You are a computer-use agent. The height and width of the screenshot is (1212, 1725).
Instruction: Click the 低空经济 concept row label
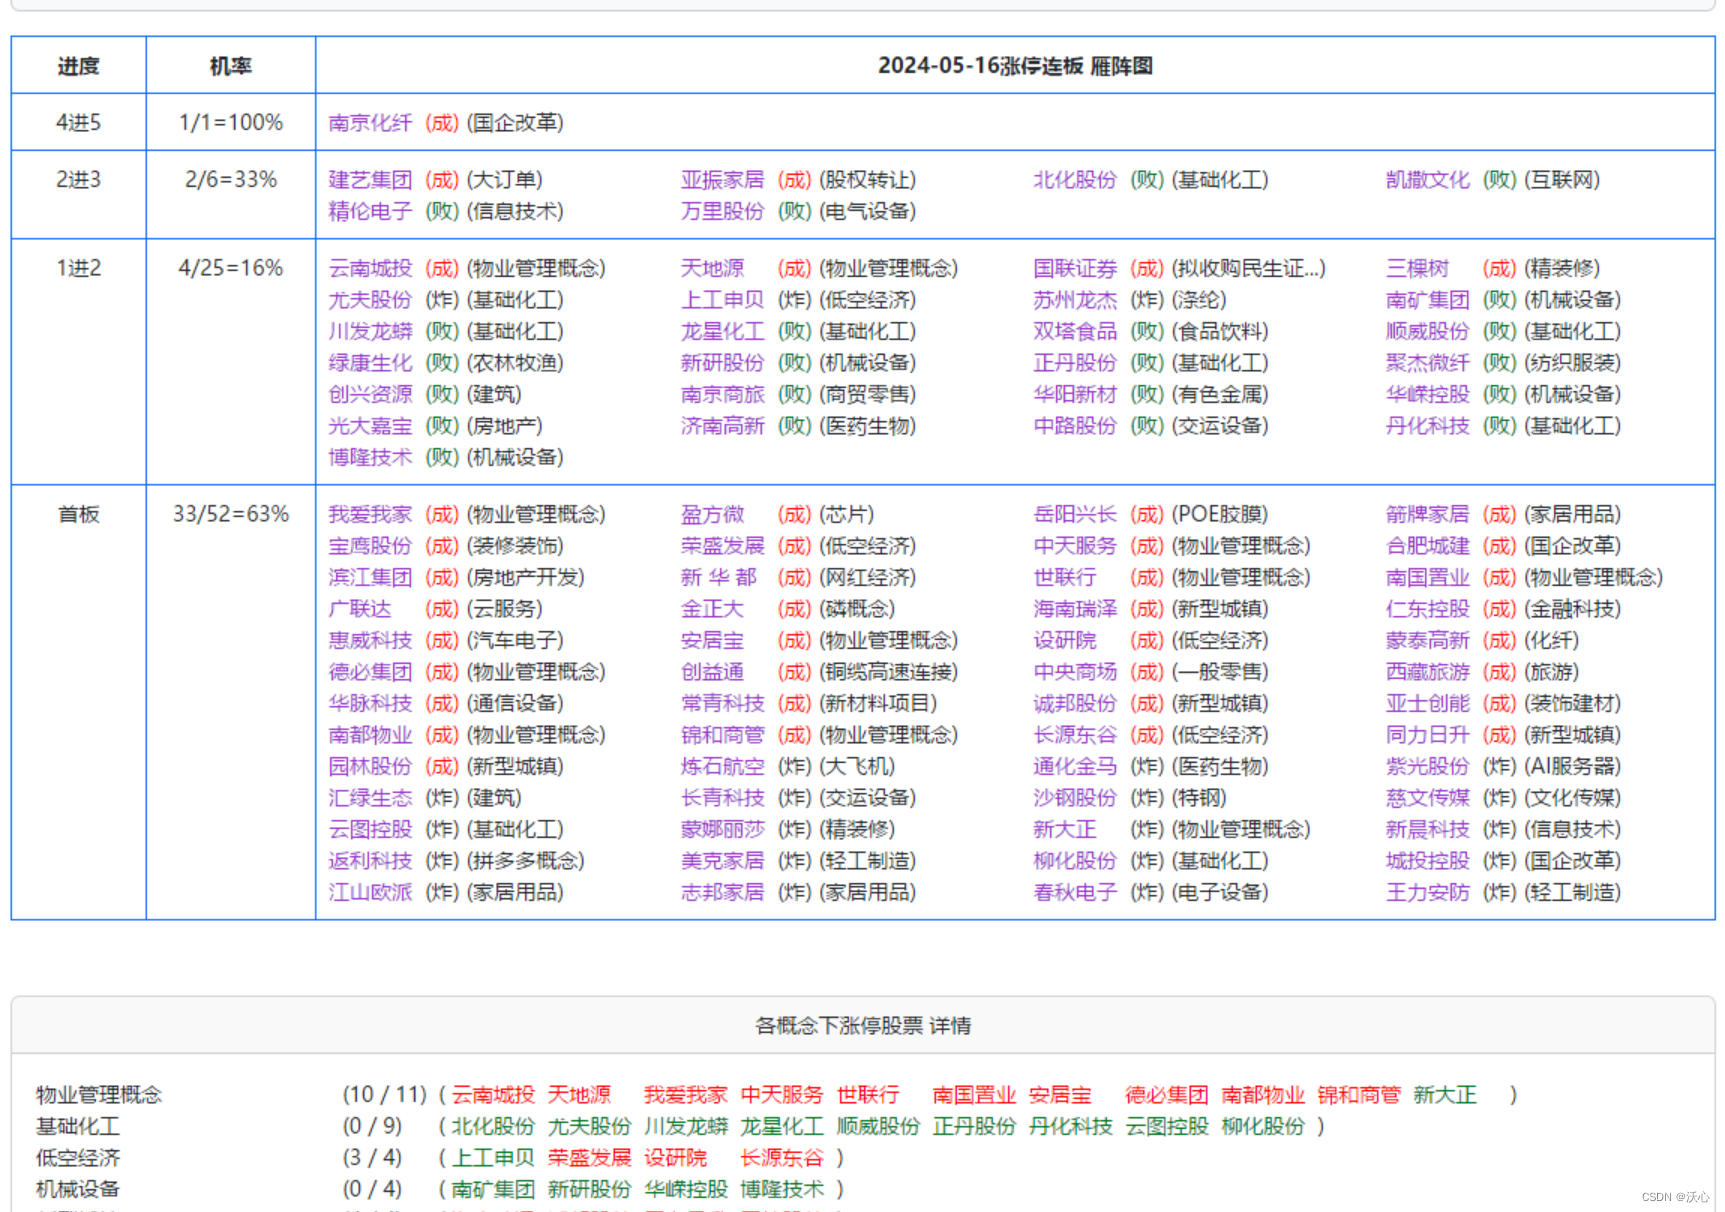tap(78, 1158)
